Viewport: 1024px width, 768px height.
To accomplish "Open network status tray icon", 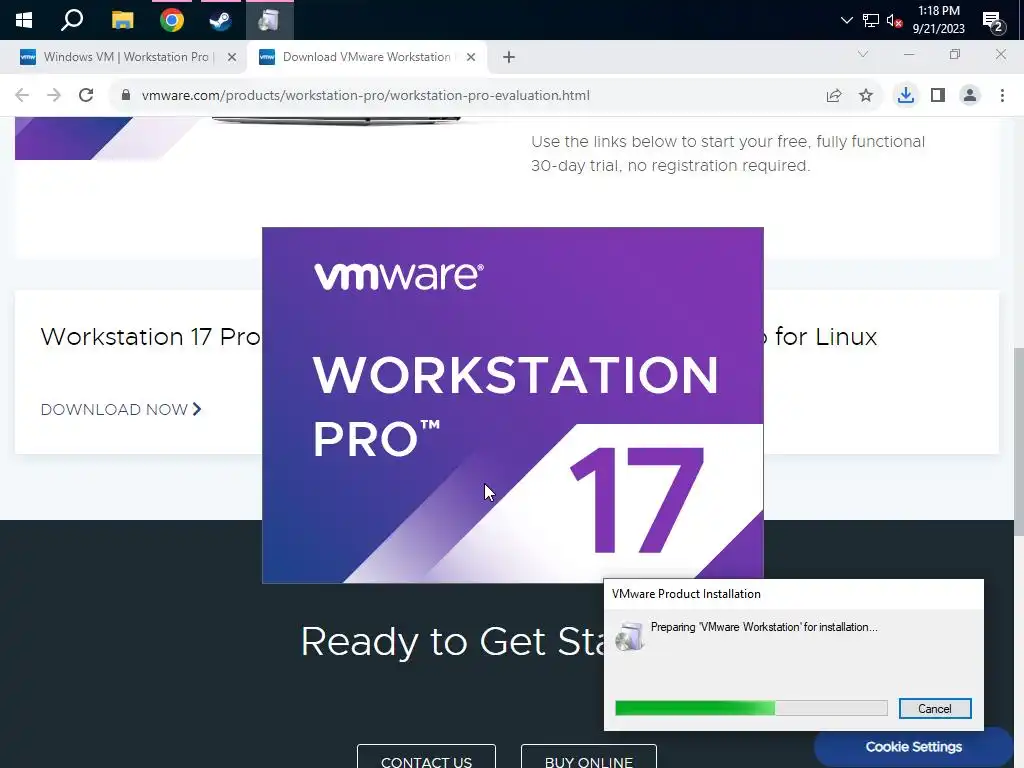I will point(871,20).
